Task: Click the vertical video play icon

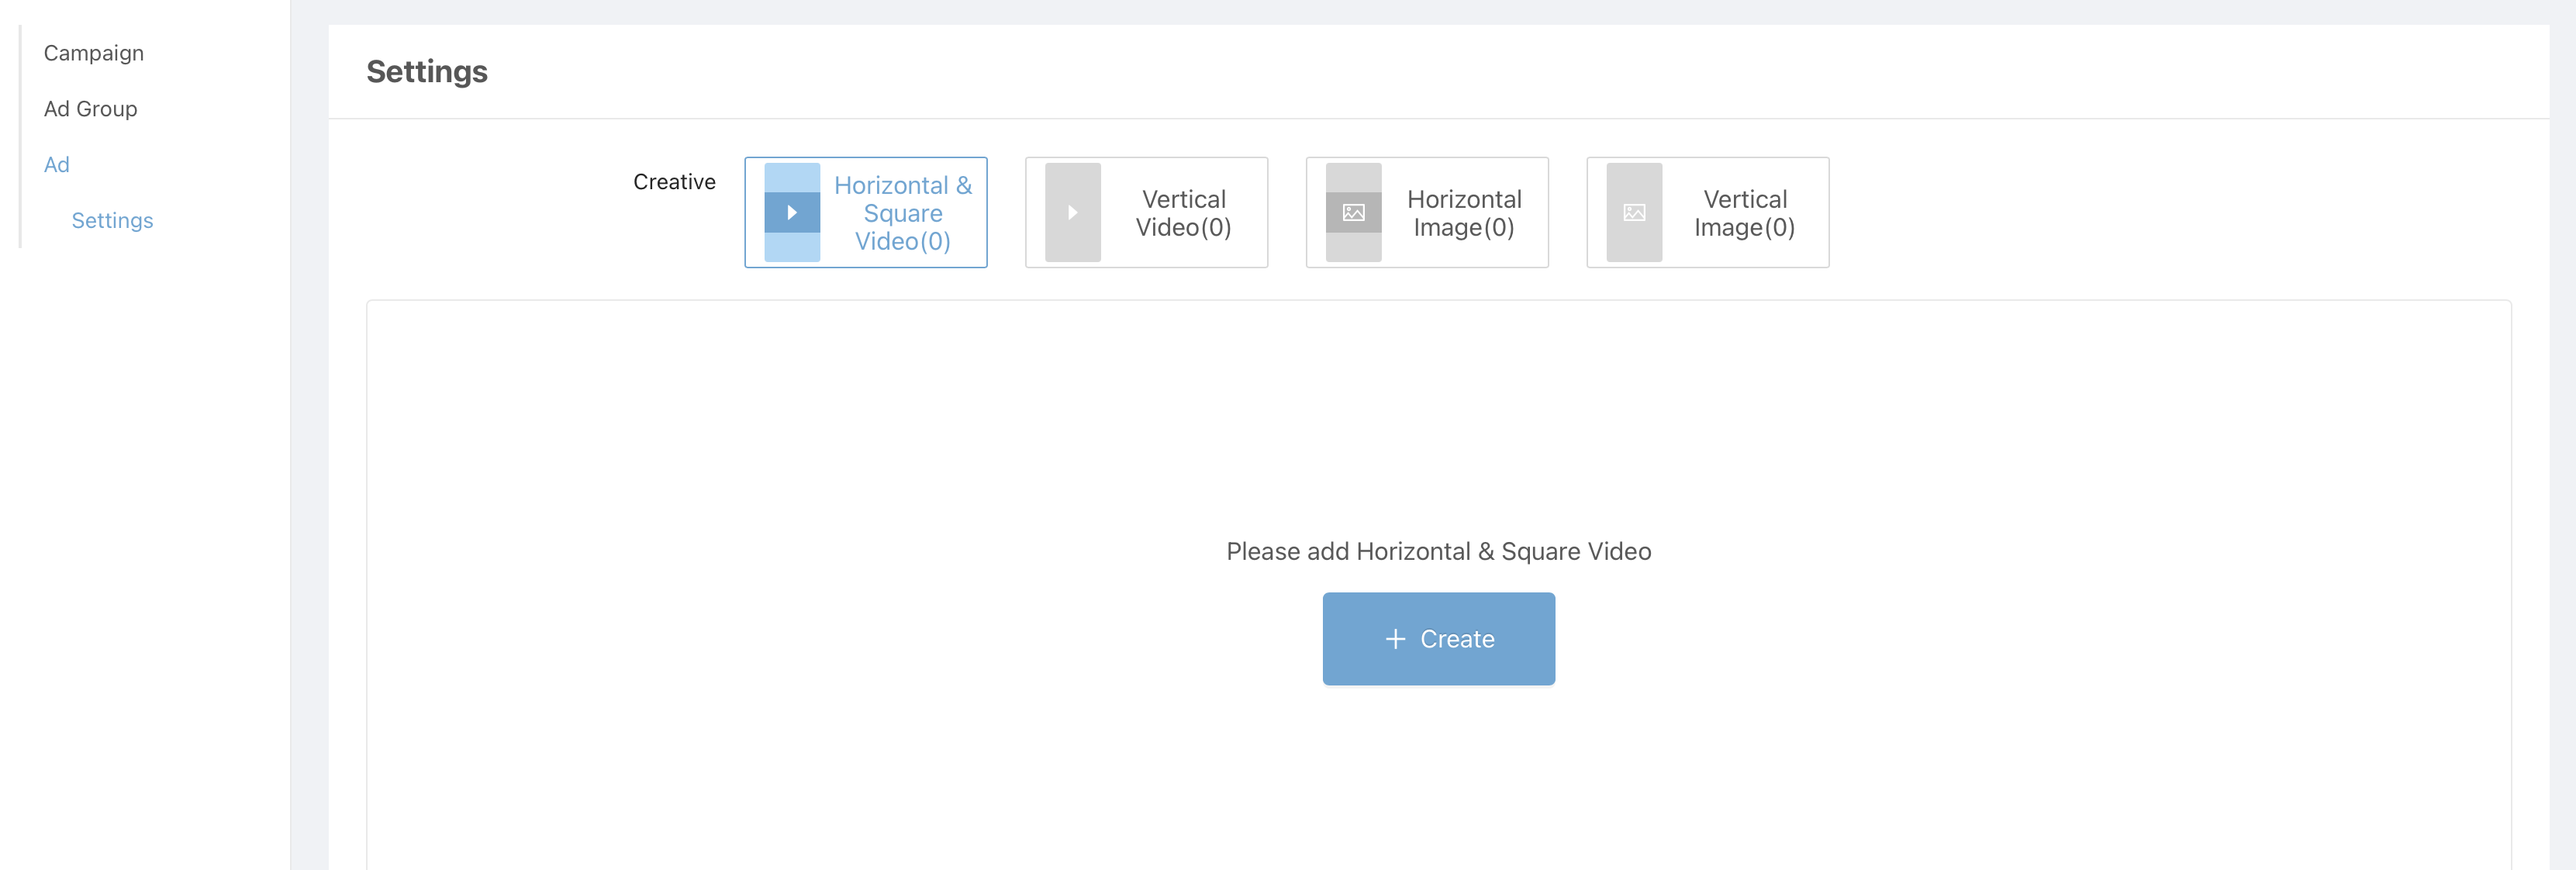Action: [x=1072, y=212]
